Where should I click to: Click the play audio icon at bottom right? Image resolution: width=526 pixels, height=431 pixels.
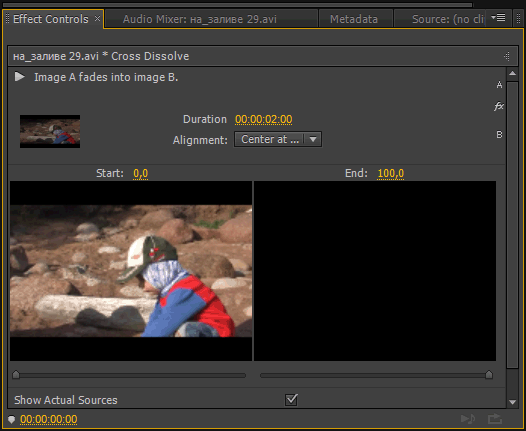click(x=468, y=419)
